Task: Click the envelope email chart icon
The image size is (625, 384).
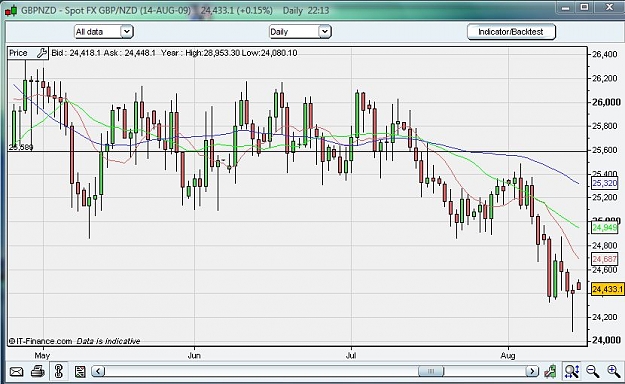Action: coord(16,372)
